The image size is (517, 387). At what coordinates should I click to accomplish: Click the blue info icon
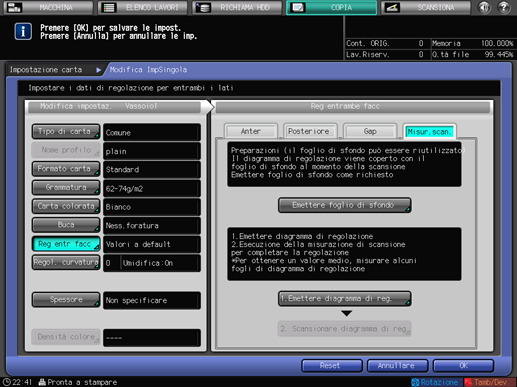(x=23, y=32)
